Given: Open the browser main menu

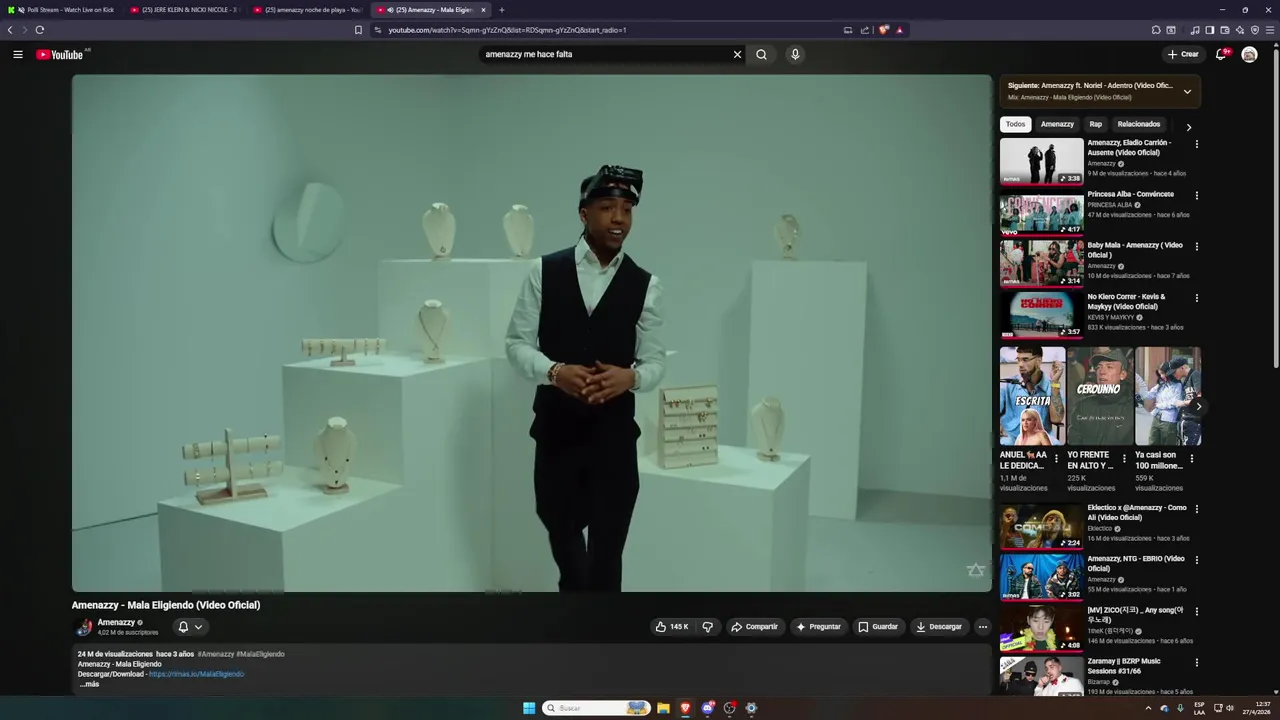Looking at the screenshot, I should [x=1271, y=30].
